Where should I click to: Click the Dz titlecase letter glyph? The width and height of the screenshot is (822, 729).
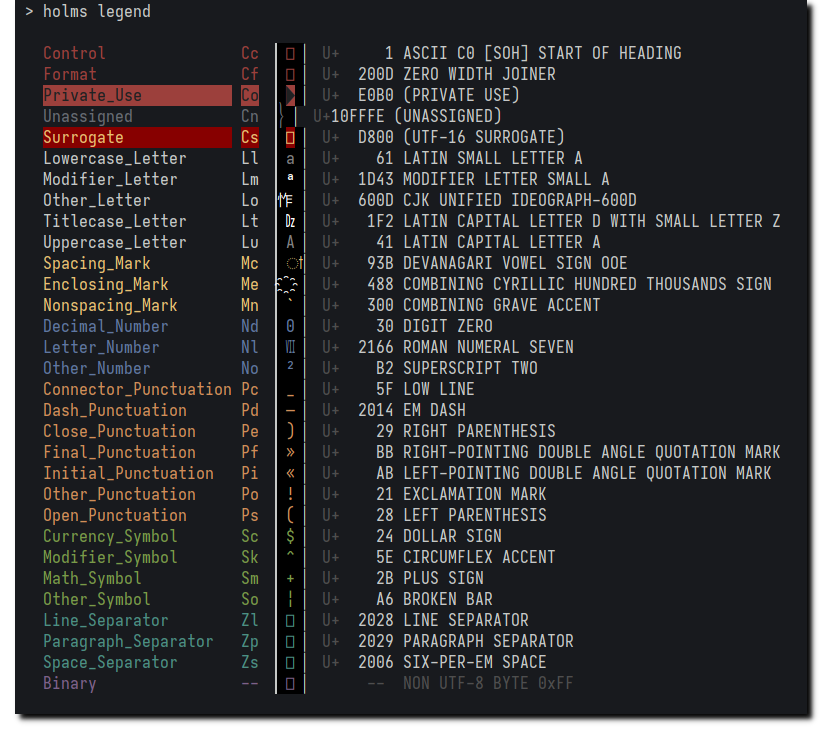click(x=290, y=221)
